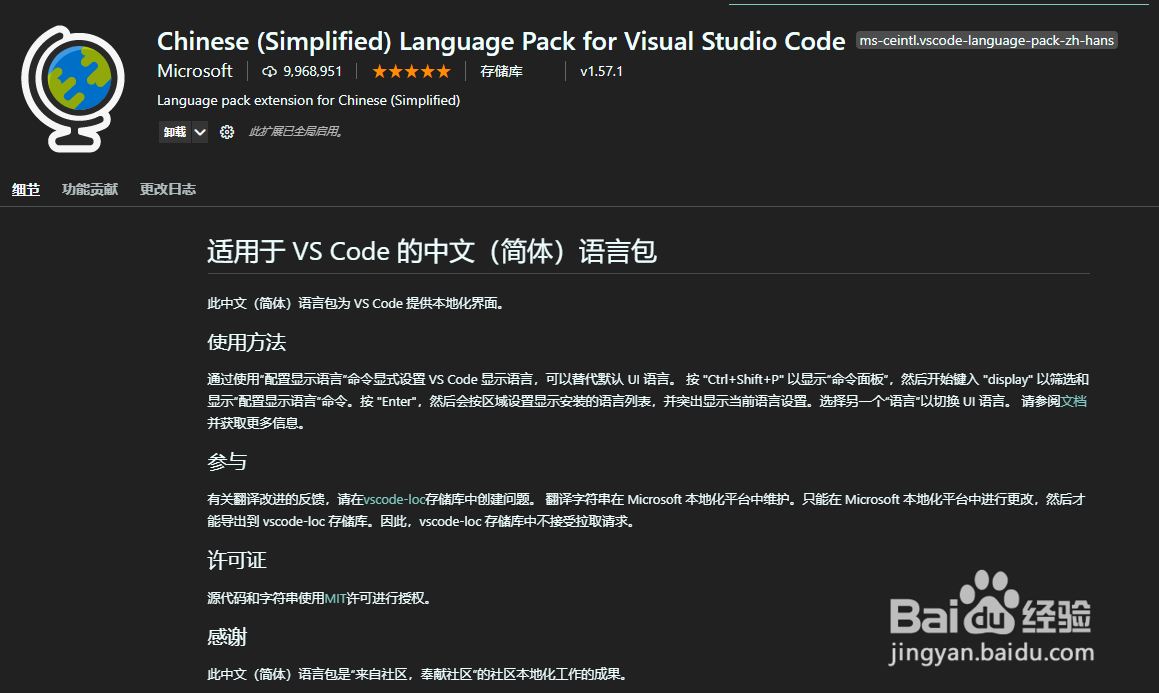The height and width of the screenshot is (693, 1159).
Task: Click the 使用方法 heading
Action: pos(246,342)
